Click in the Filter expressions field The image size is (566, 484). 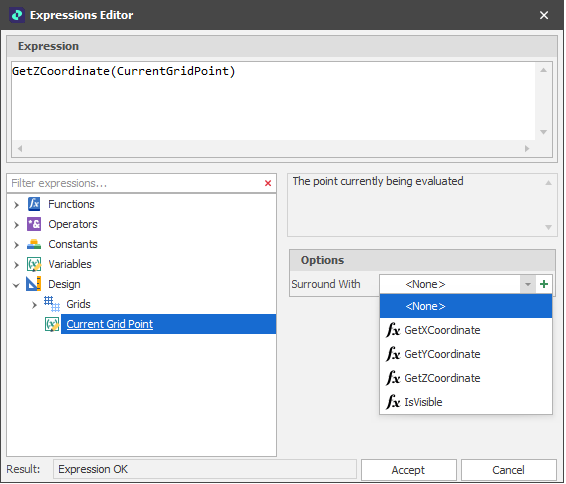tap(135, 183)
